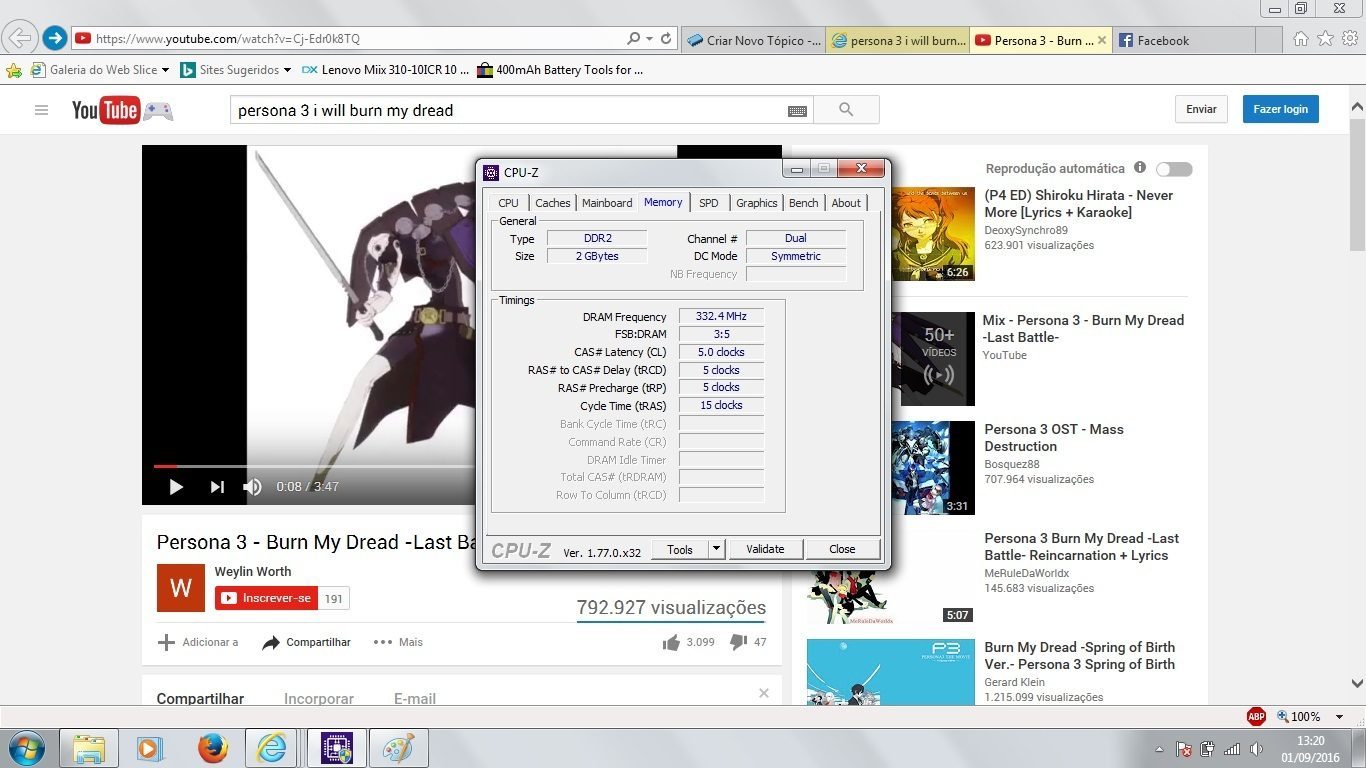Play the video with the play button

(176, 487)
